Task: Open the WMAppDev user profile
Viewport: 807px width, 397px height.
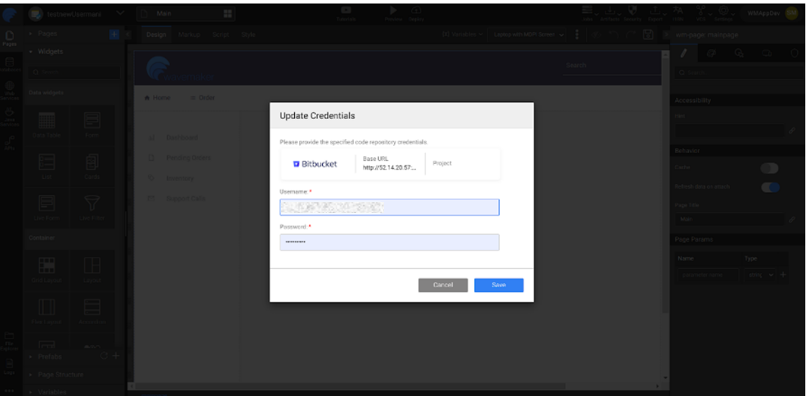Action: (771, 14)
